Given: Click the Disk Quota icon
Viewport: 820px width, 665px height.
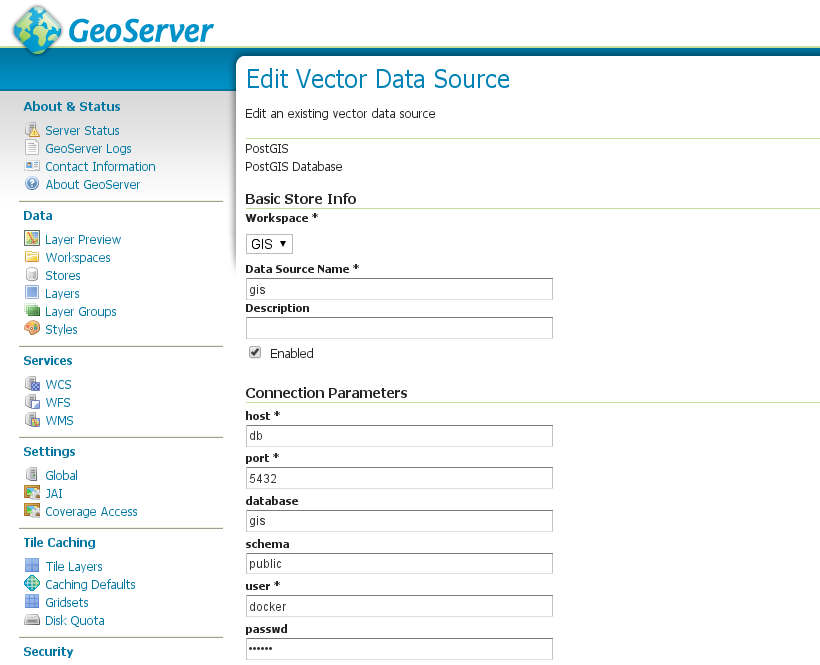Looking at the screenshot, I should 30,620.
